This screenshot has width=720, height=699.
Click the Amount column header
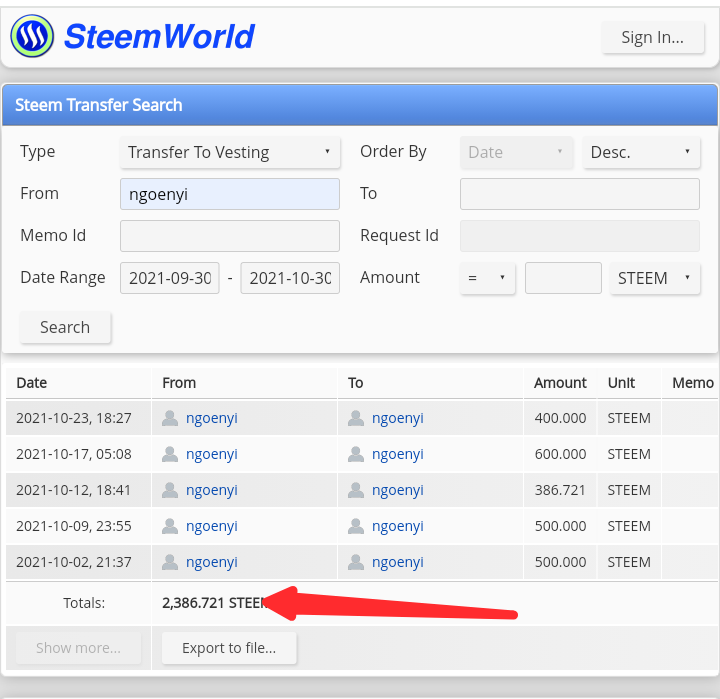(x=560, y=383)
